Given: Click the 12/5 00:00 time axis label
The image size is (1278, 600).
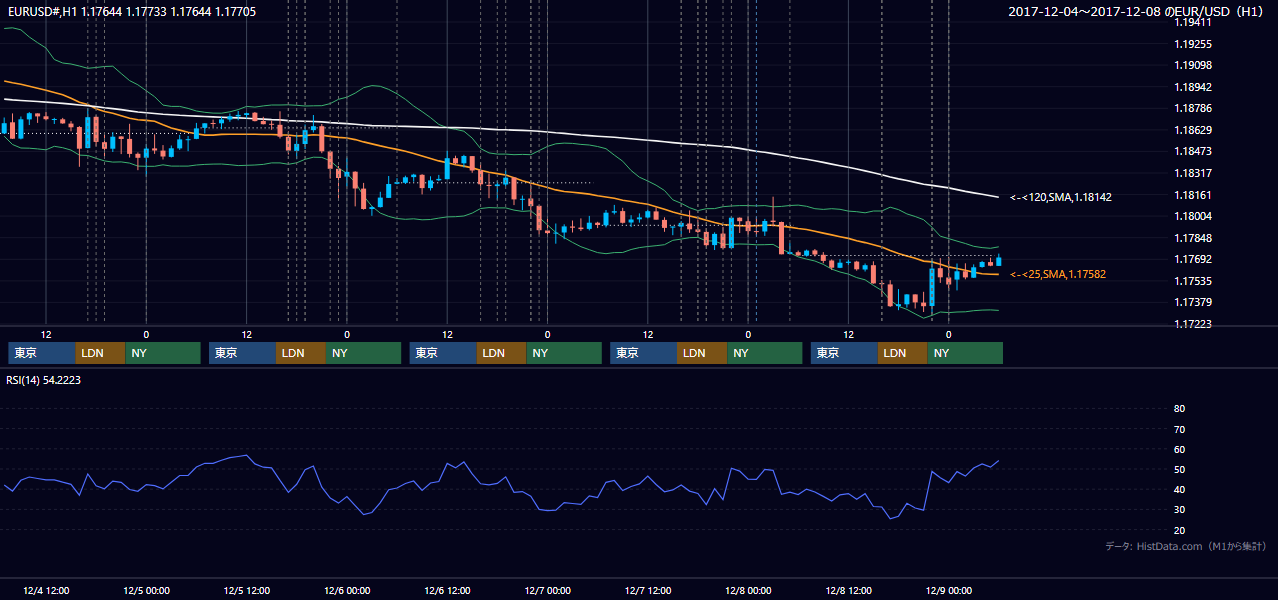Looking at the screenshot, I should tap(146, 591).
